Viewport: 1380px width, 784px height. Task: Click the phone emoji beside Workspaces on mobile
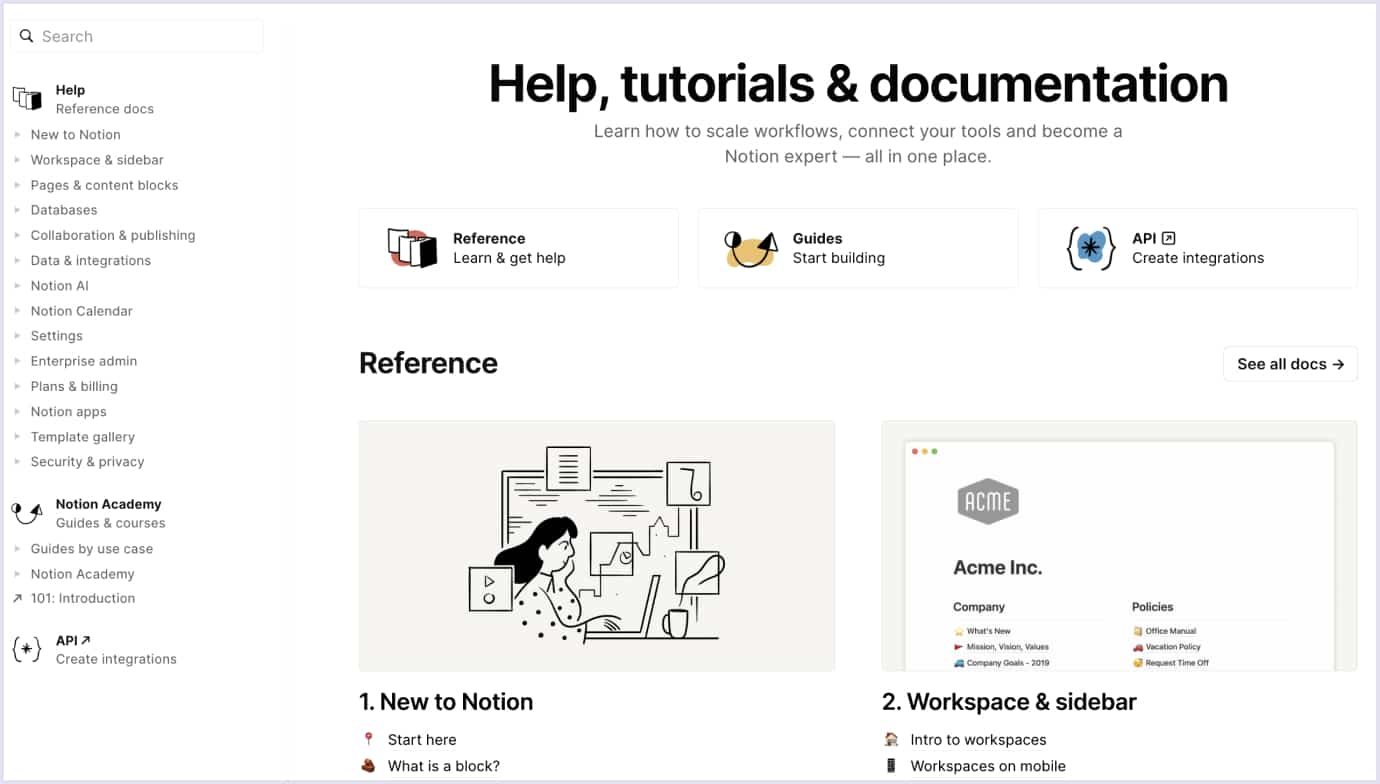point(891,766)
